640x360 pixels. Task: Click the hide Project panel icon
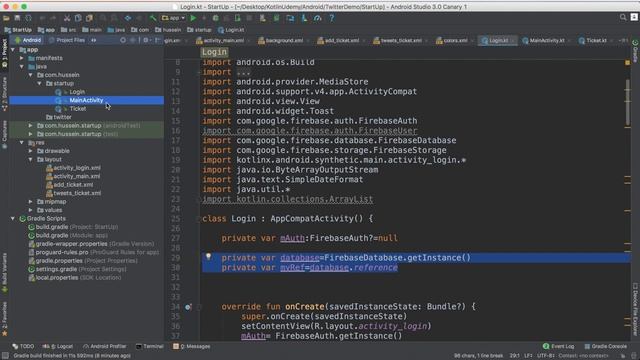point(158,40)
